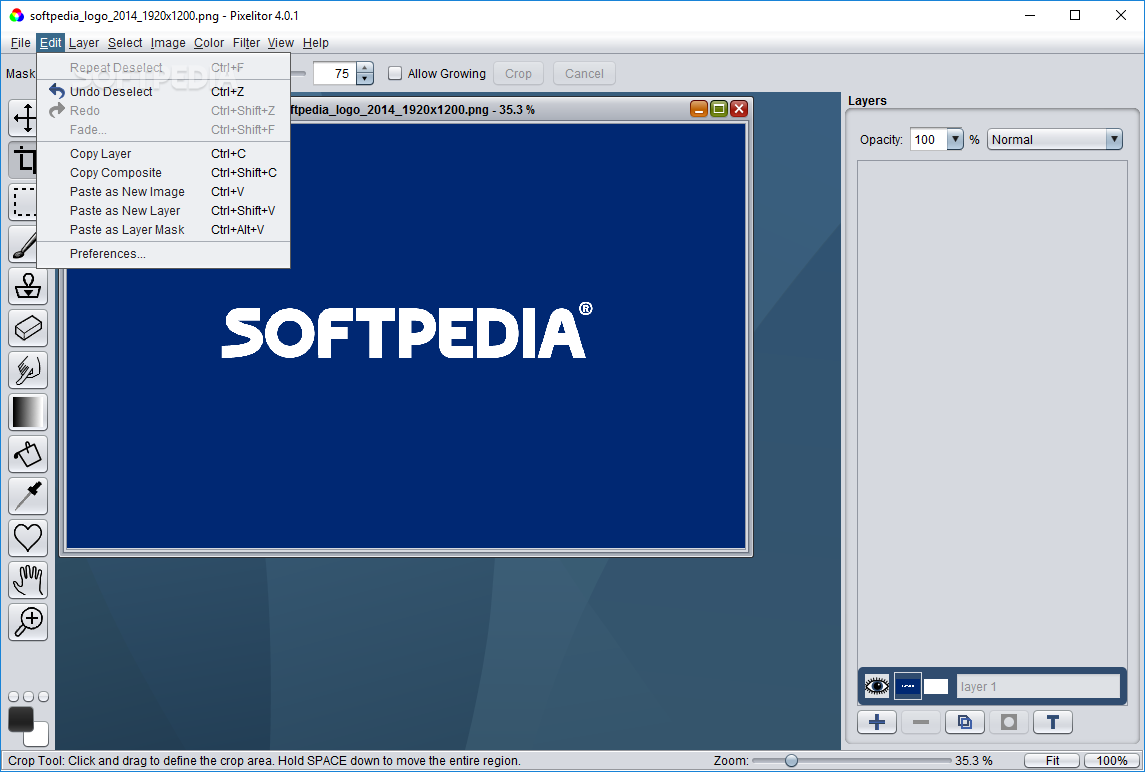
Task: Select the Move tool
Action: tap(27, 118)
